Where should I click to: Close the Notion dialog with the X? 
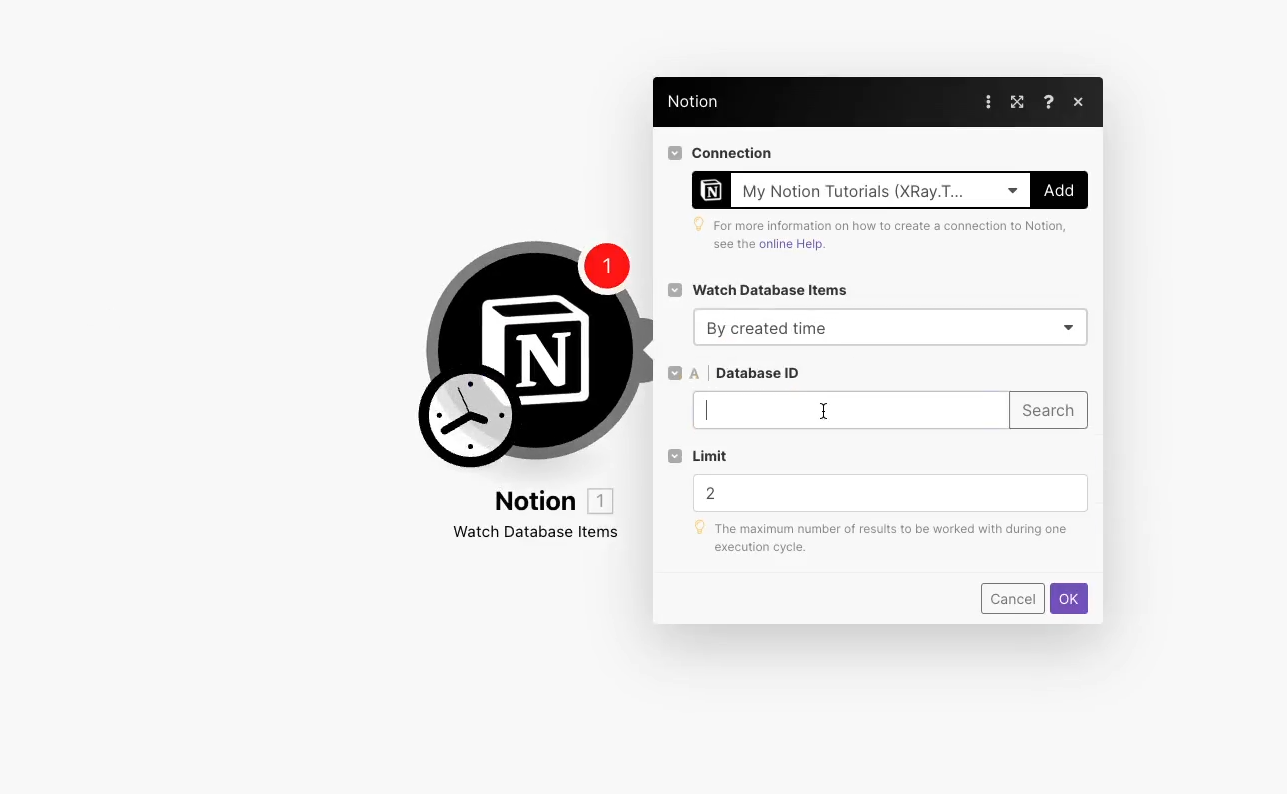pyautogui.click(x=1078, y=102)
